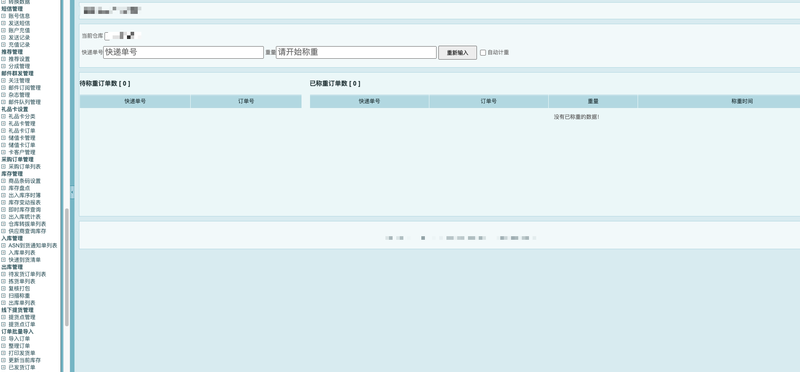Click the icon beside 发送记录
This screenshot has width=800, height=372.
tap(4, 37)
